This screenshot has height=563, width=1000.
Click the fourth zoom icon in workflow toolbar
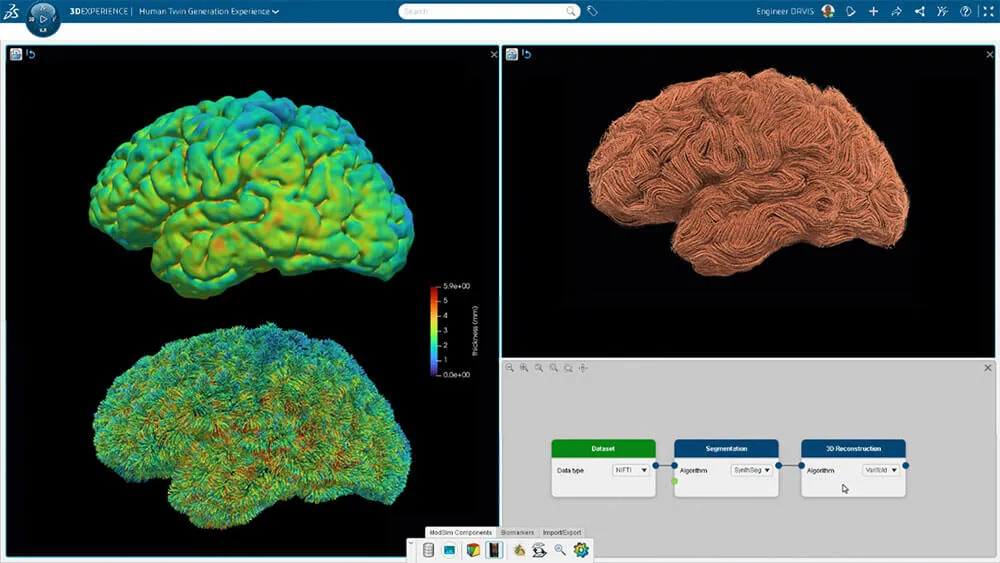point(554,368)
